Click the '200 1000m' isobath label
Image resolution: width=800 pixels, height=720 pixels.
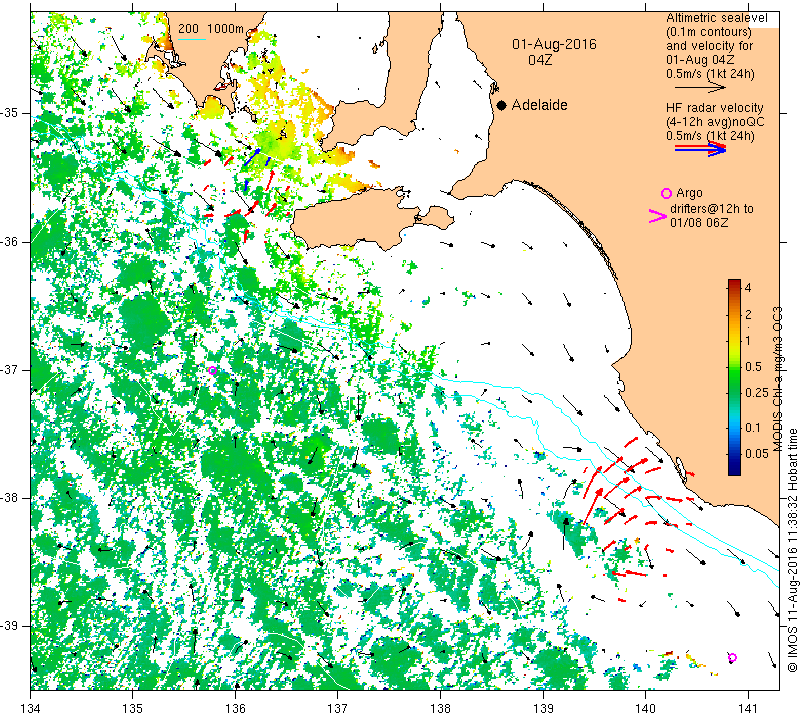point(211,29)
